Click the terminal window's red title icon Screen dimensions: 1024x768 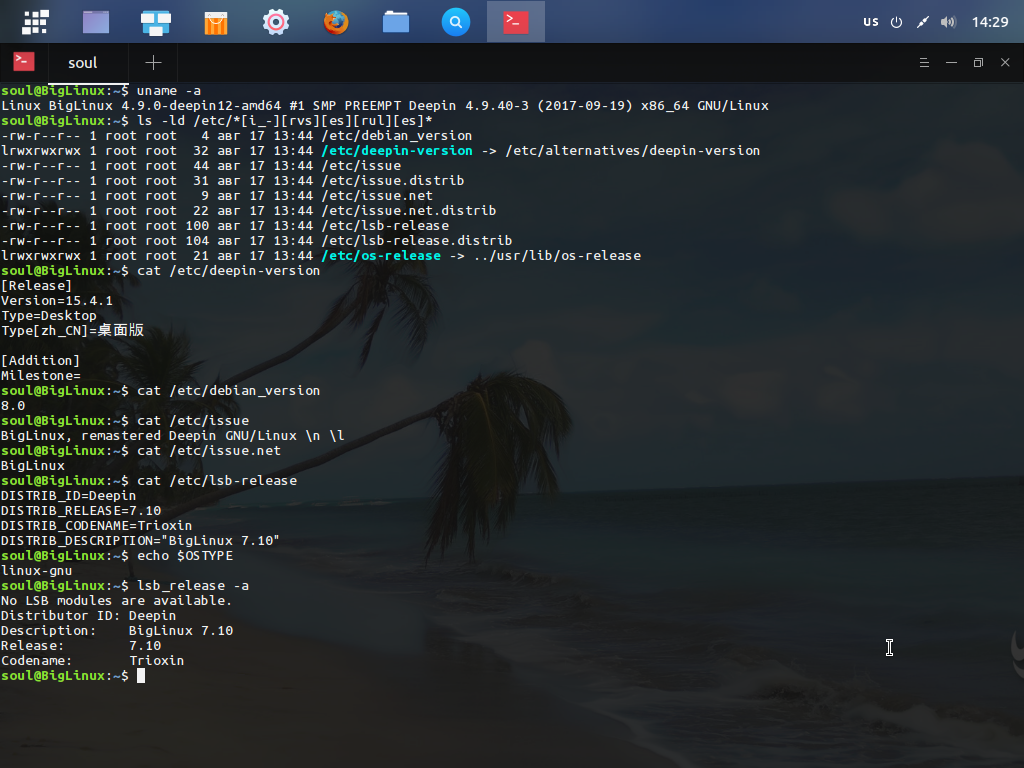(24, 62)
